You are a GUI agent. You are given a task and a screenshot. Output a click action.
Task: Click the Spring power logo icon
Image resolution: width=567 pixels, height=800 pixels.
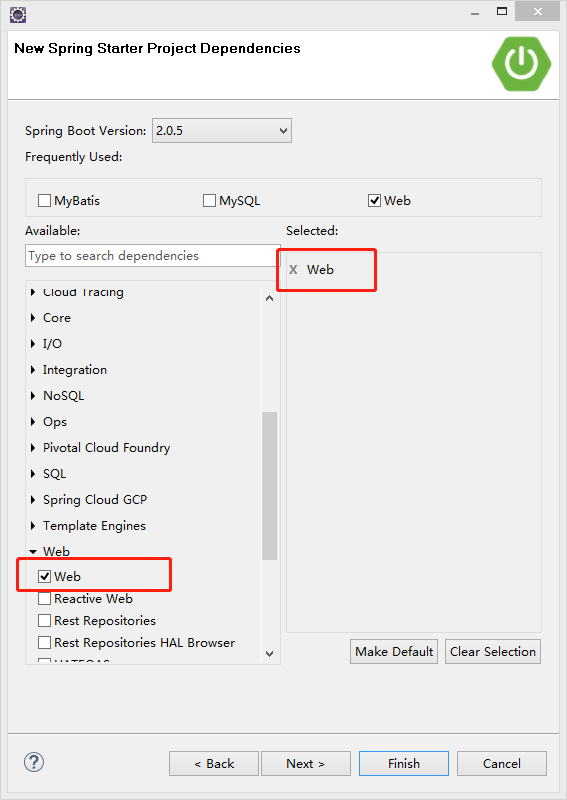coord(521,64)
